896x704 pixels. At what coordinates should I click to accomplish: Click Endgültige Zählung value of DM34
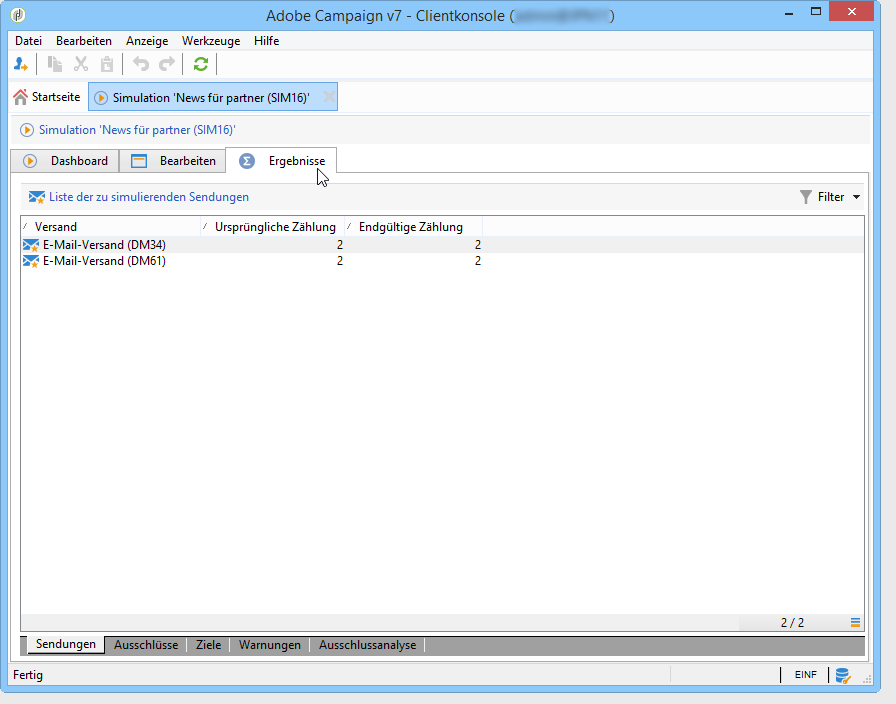click(478, 245)
